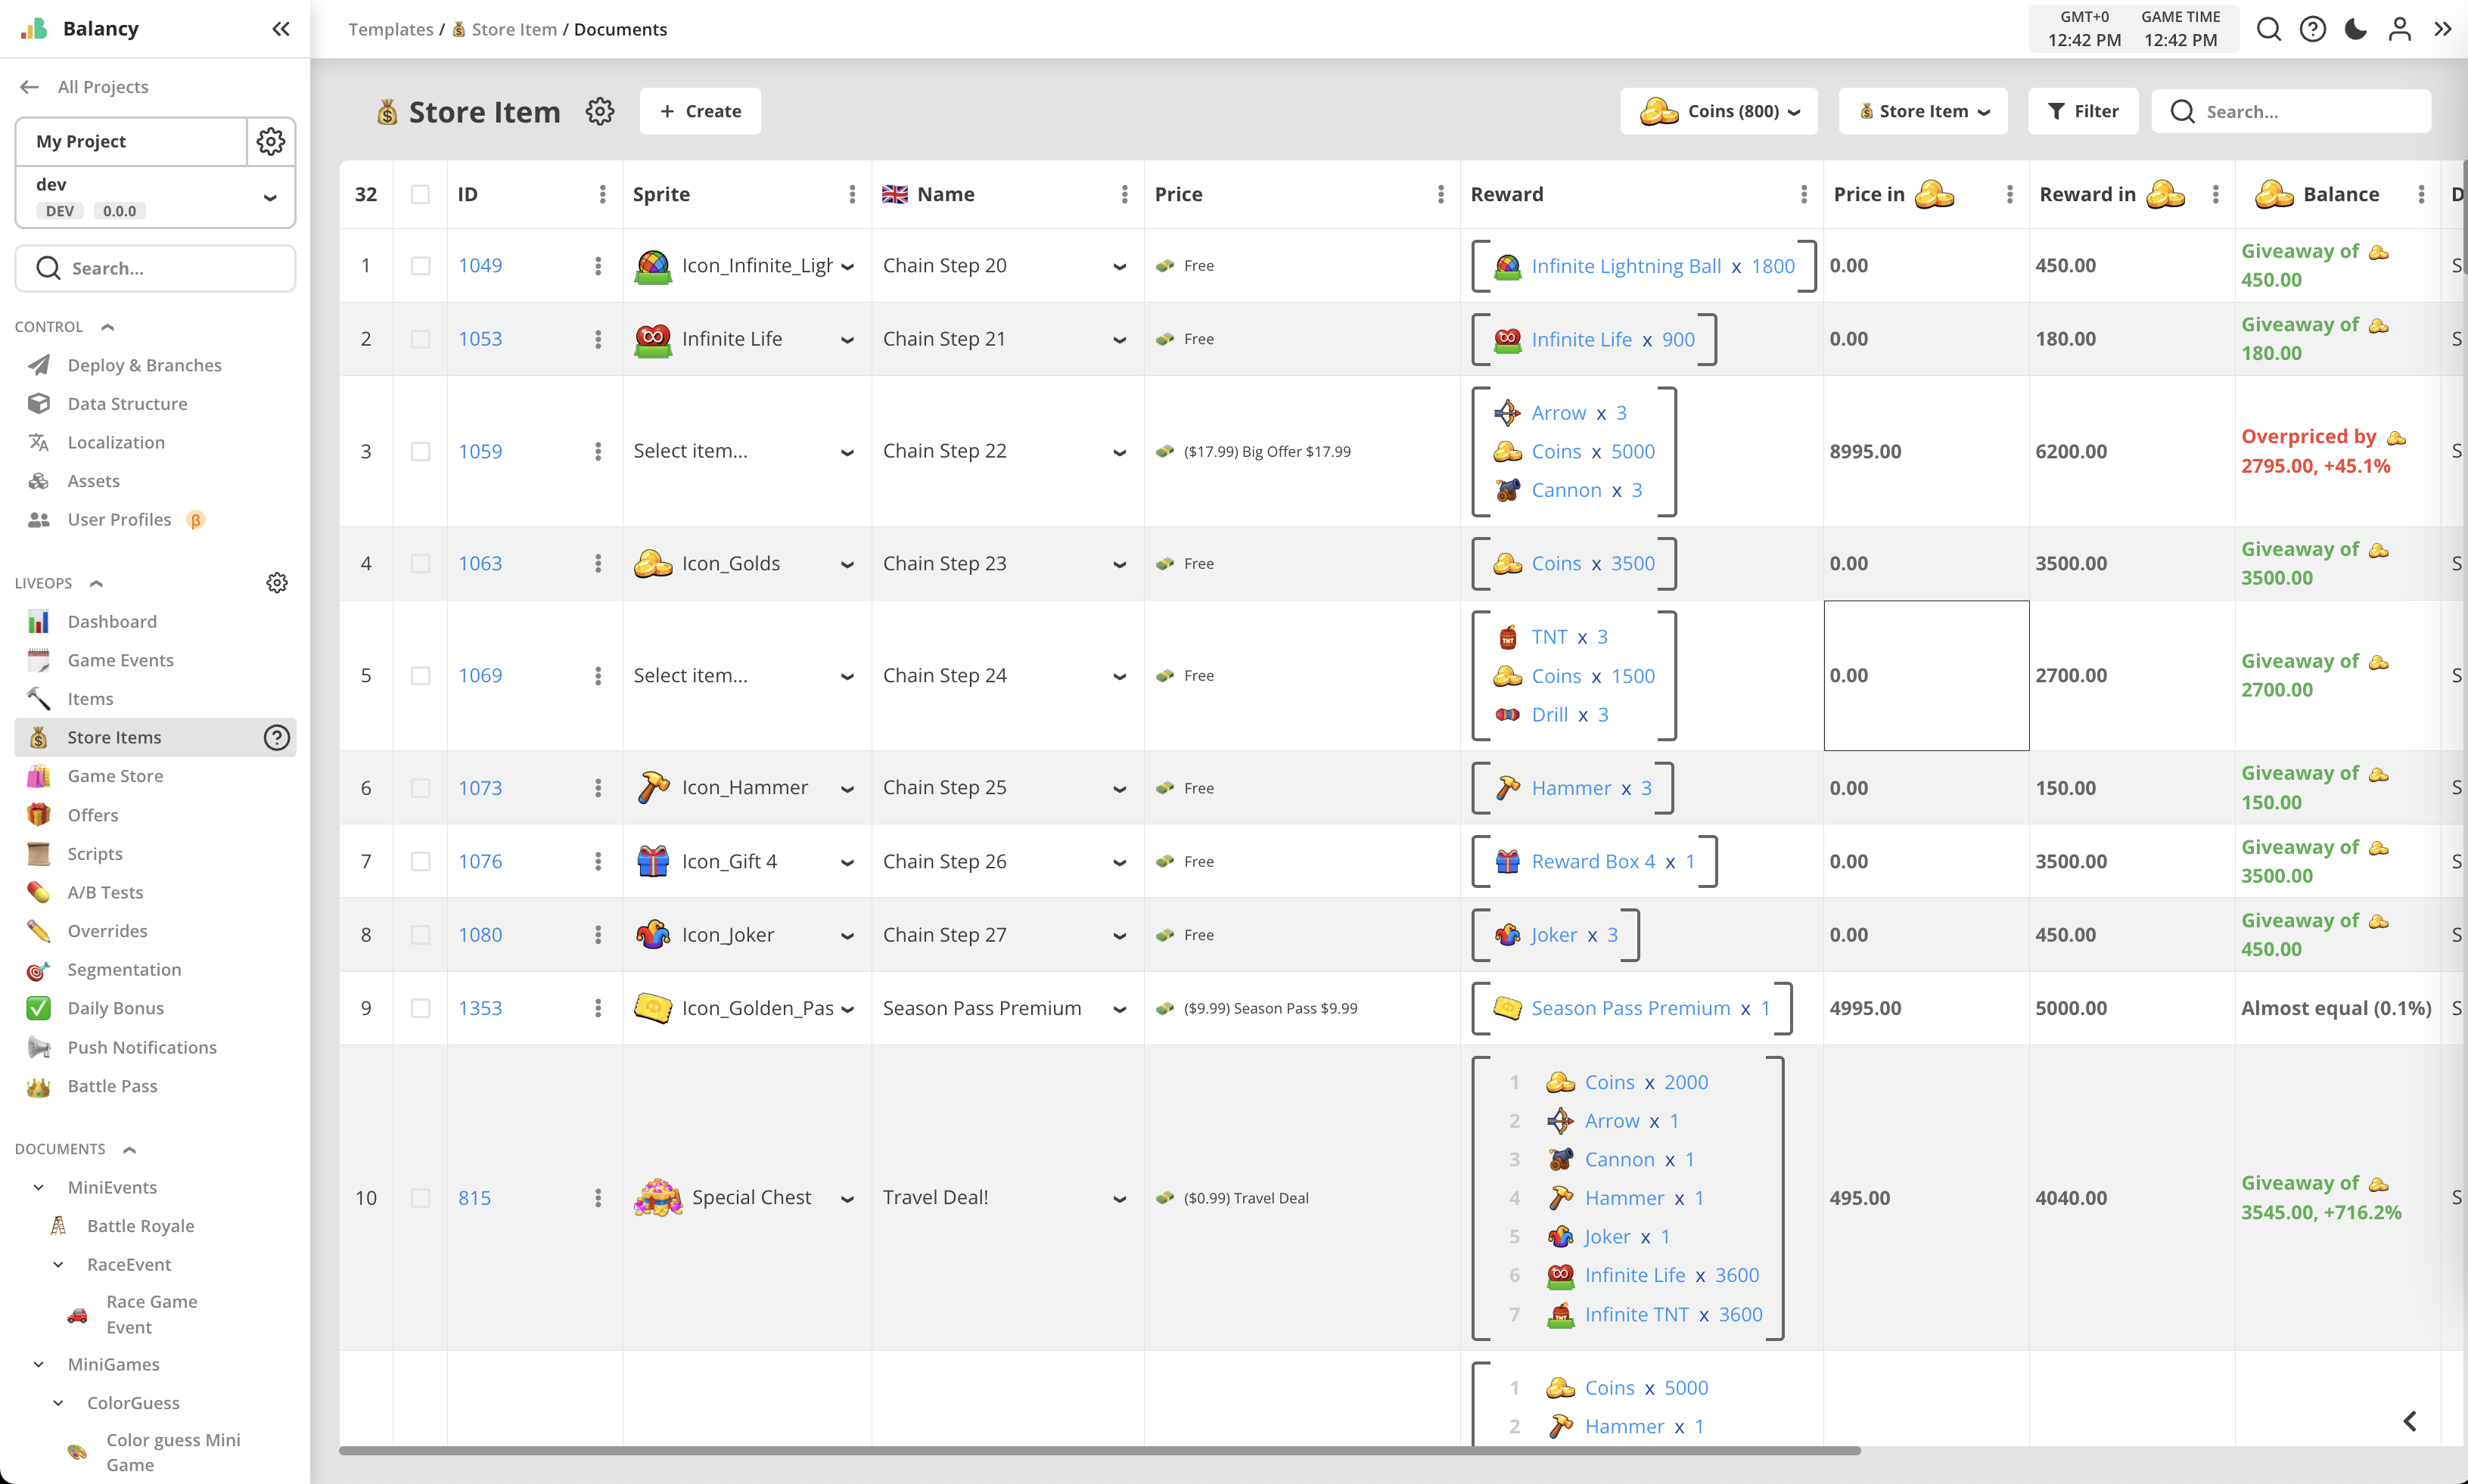Image resolution: width=2468 pixels, height=1484 pixels.
Task: Open help question mark icon in top bar
Action: (x=2312, y=29)
